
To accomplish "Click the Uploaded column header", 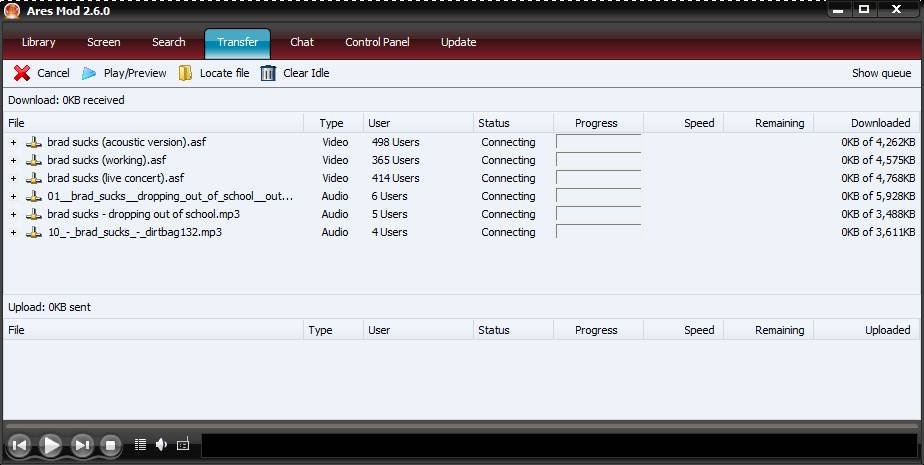I will (866, 330).
